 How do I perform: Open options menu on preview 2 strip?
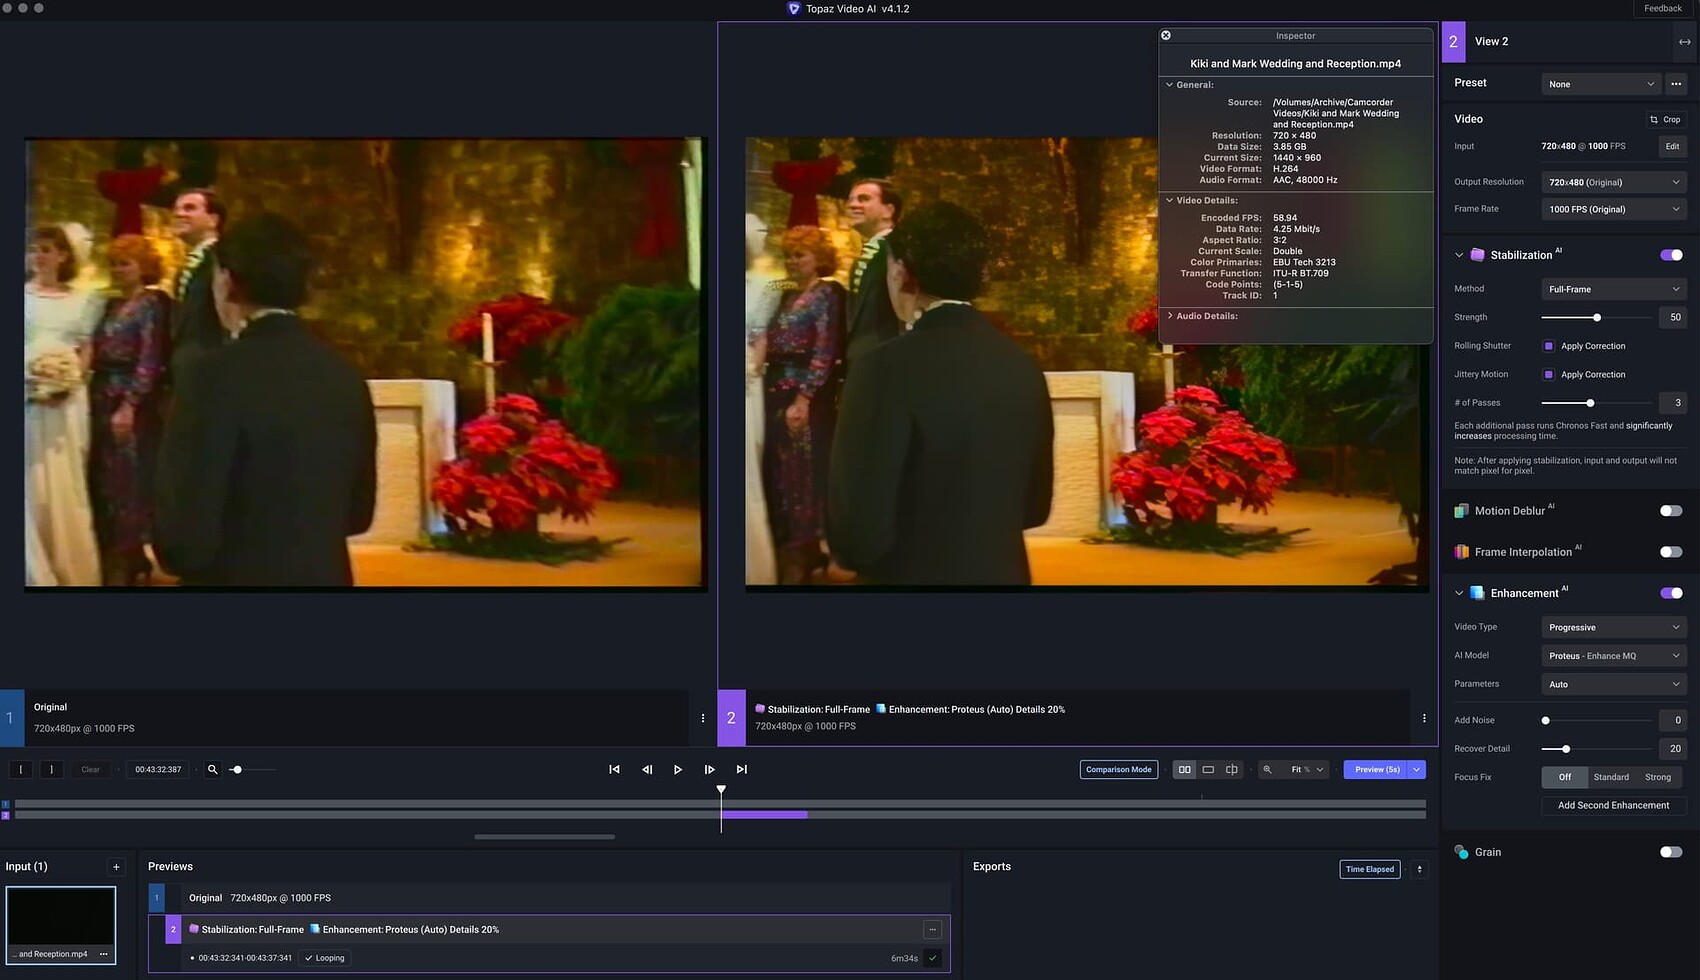click(1424, 718)
